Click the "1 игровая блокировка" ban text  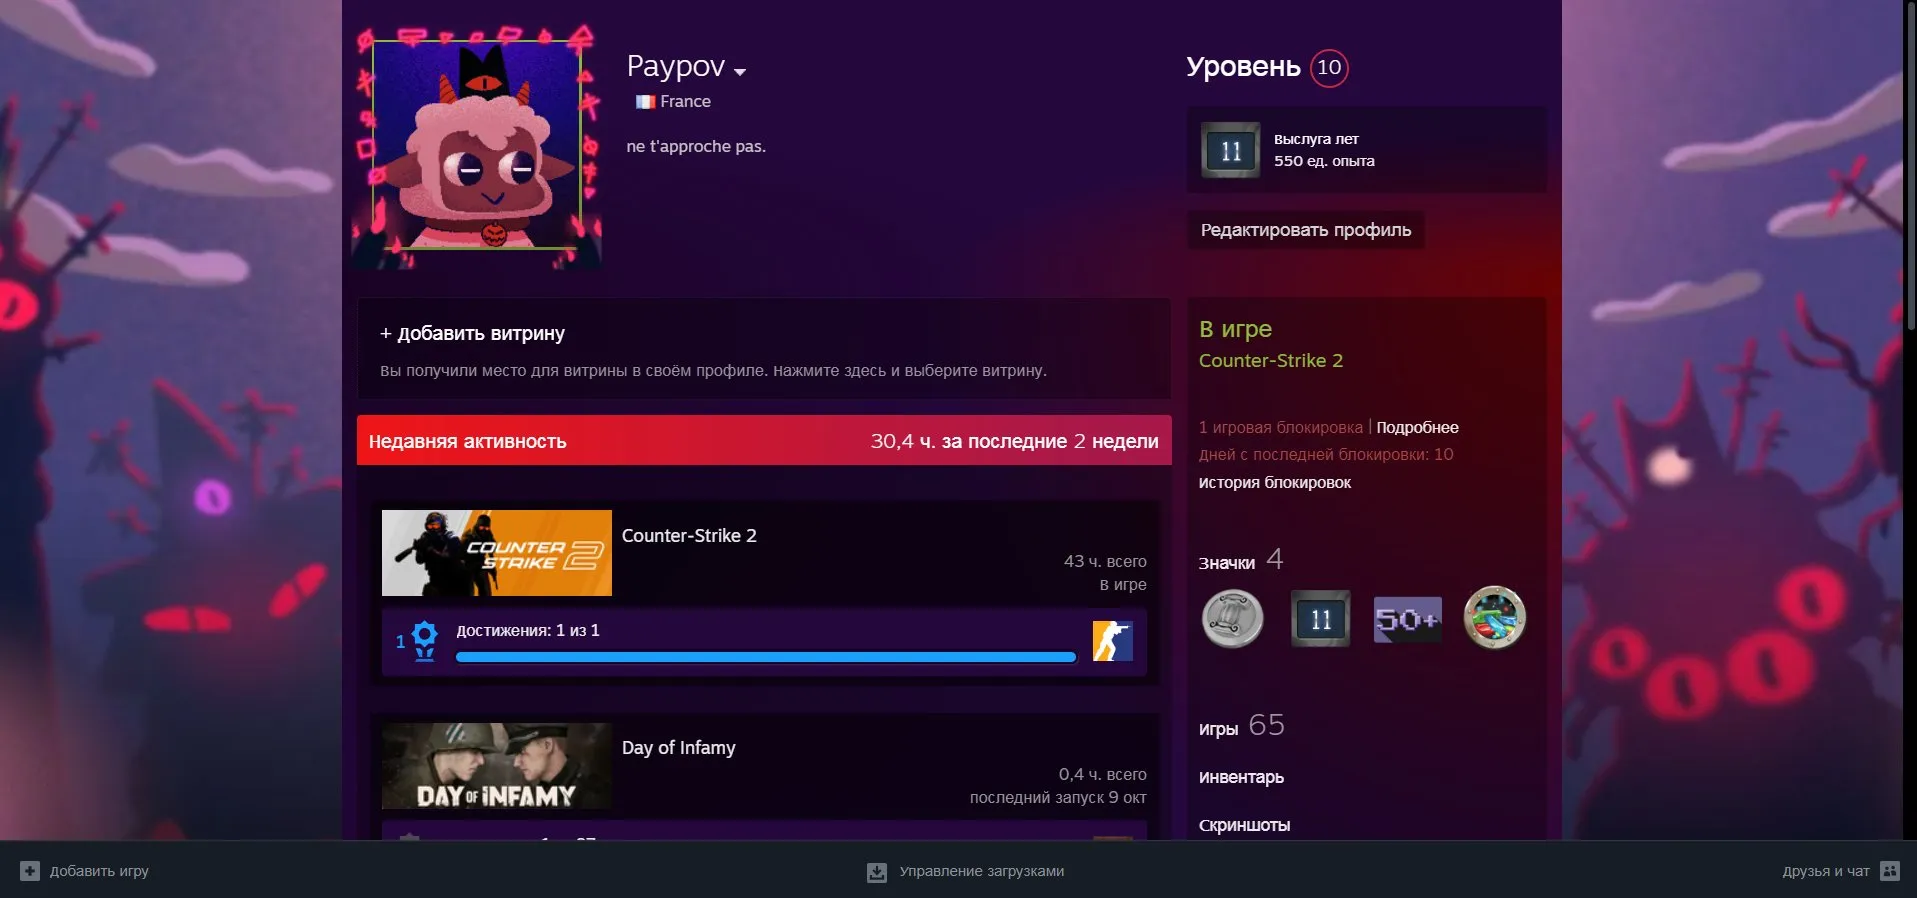(1280, 428)
